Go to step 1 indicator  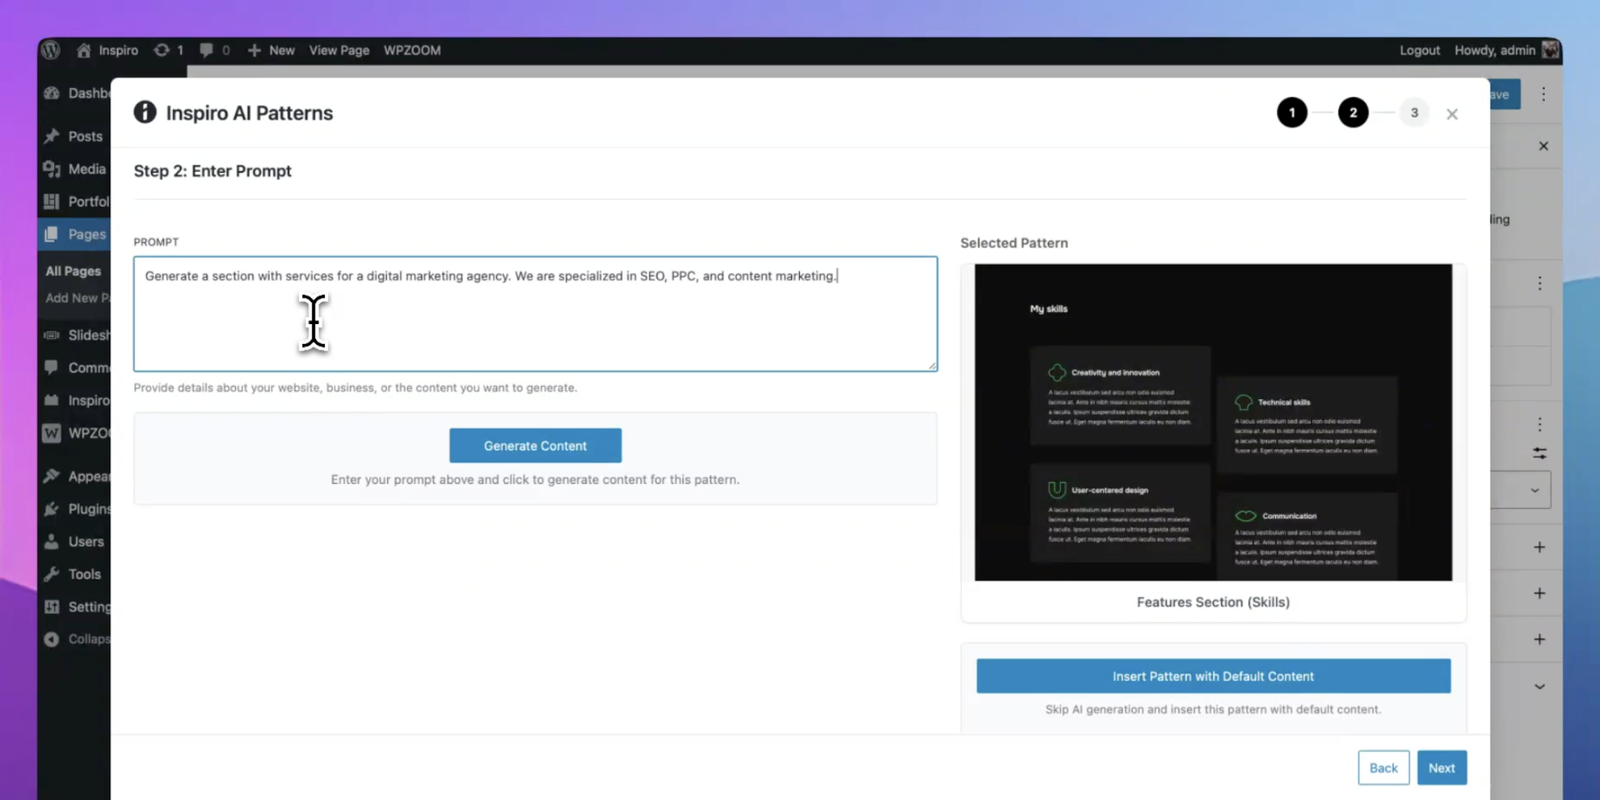click(x=1292, y=113)
